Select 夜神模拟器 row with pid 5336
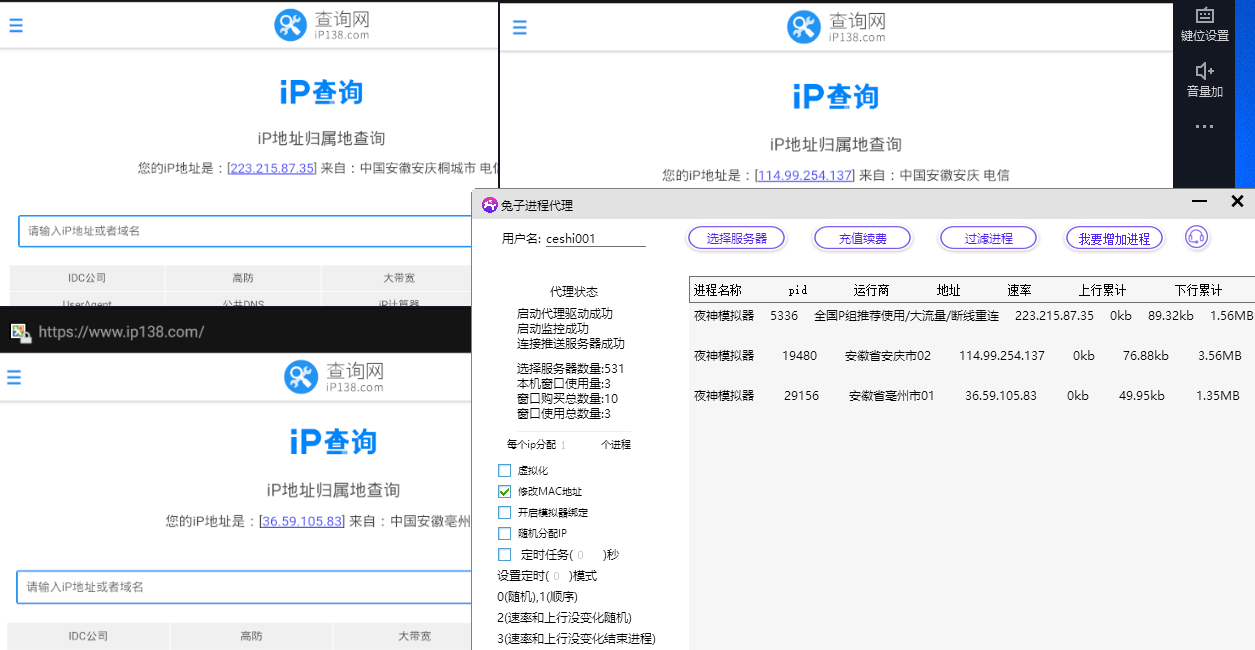The height and width of the screenshot is (650, 1255). (x=972, y=315)
